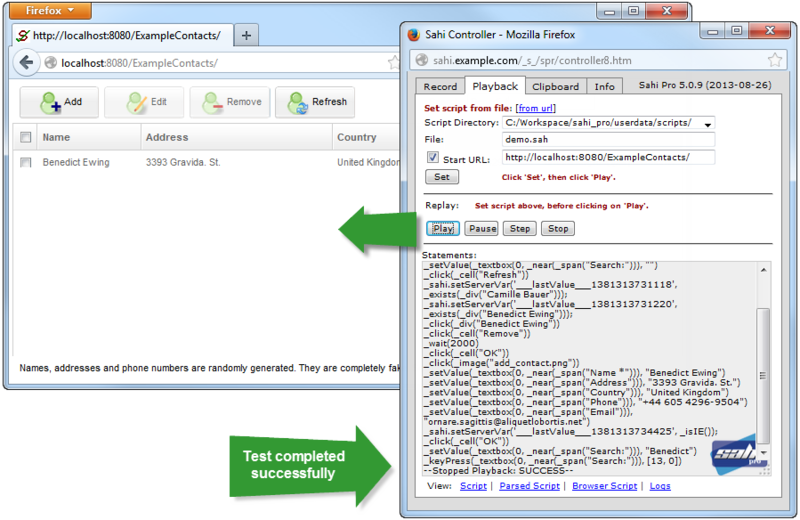The width and height of the screenshot is (800, 520).
Task: Open the Clipboard tab
Action: (555, 86)
